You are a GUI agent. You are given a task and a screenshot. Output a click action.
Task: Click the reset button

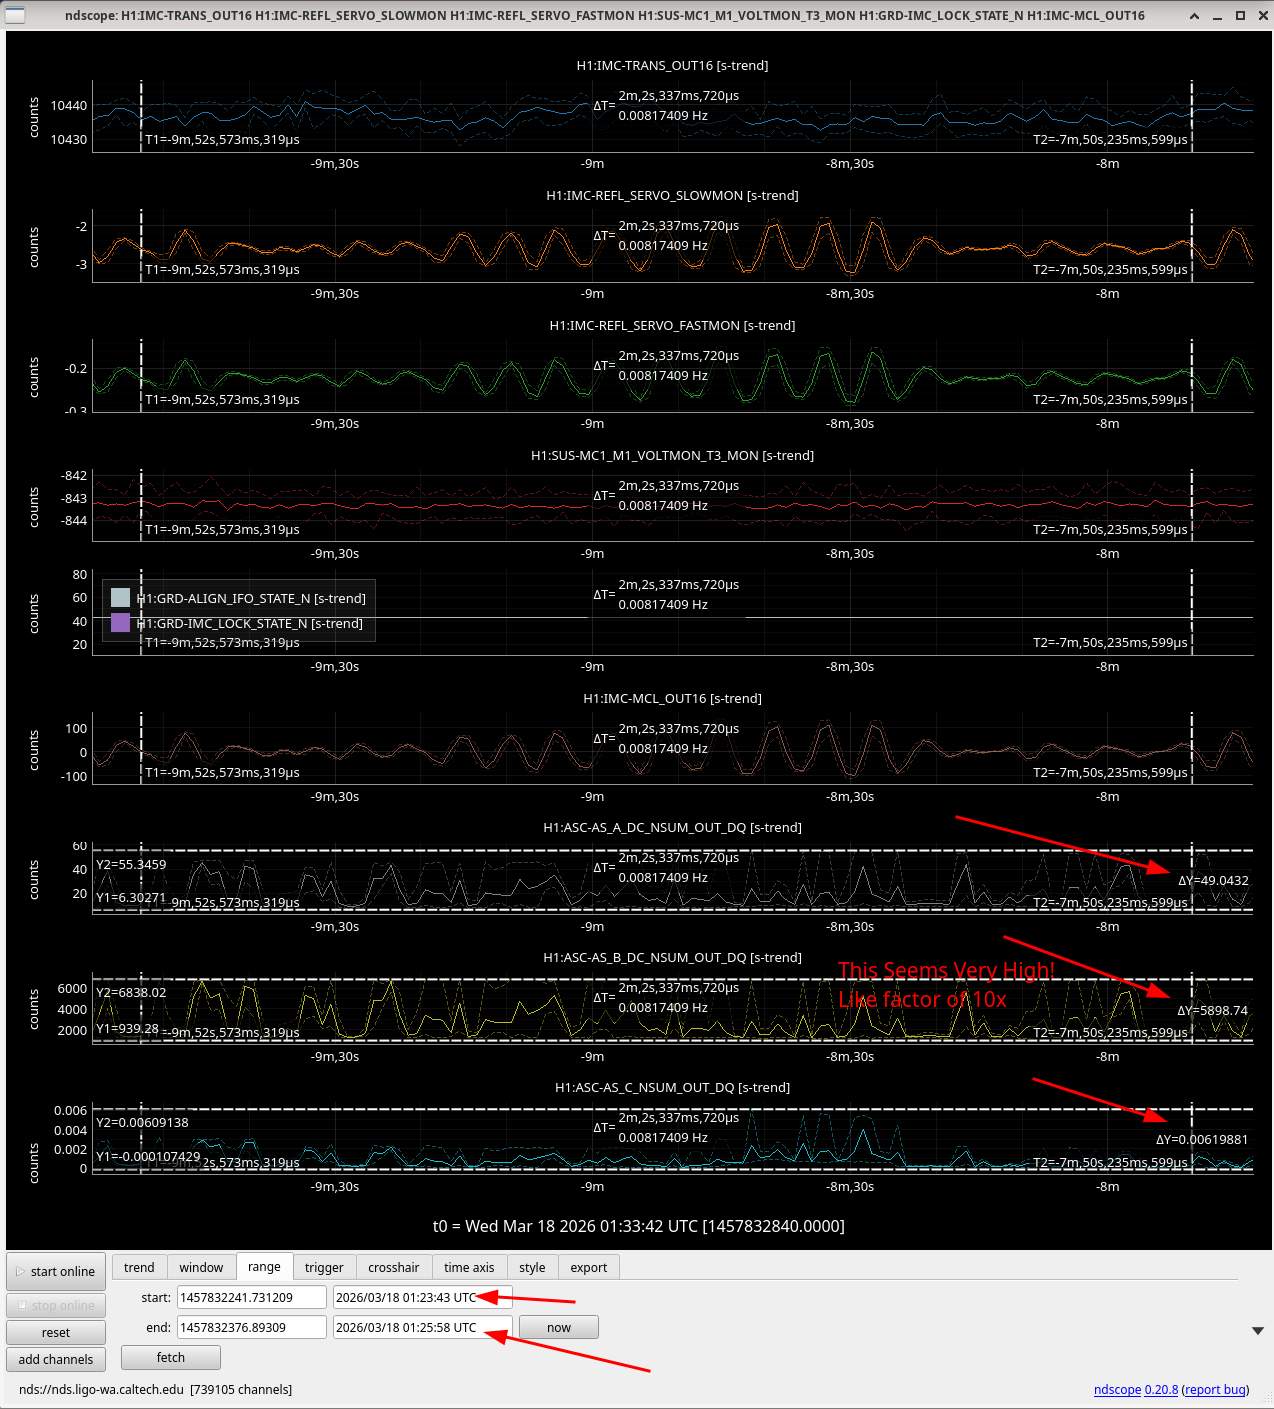pos(56,1332)
